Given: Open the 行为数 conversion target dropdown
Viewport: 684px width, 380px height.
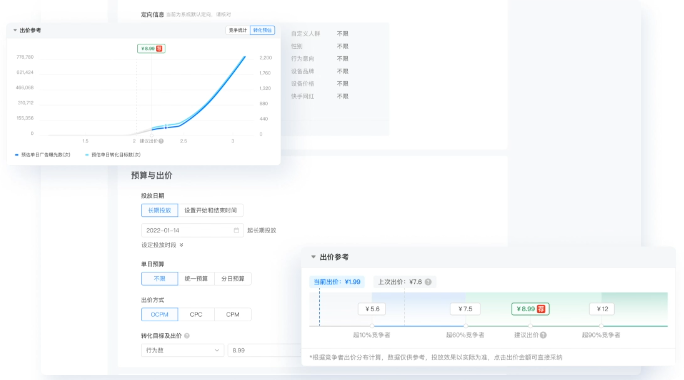Looking at the screenshot, I should (182, 350).
